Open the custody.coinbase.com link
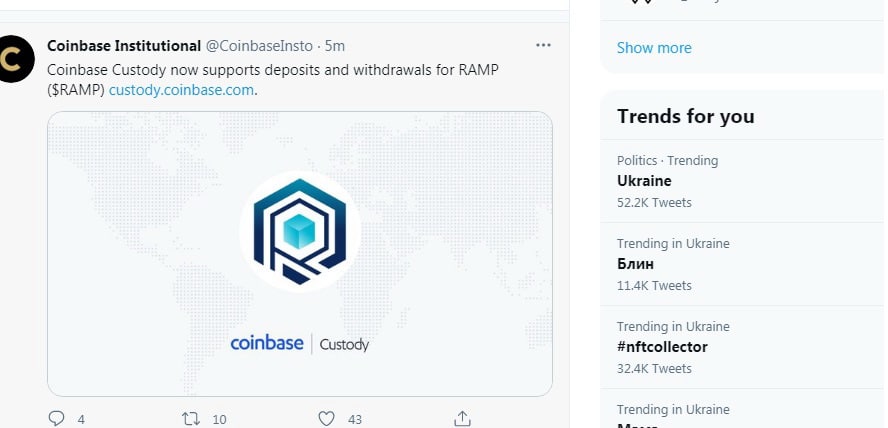Screen dimensions: 888x428 coord(181,90)
